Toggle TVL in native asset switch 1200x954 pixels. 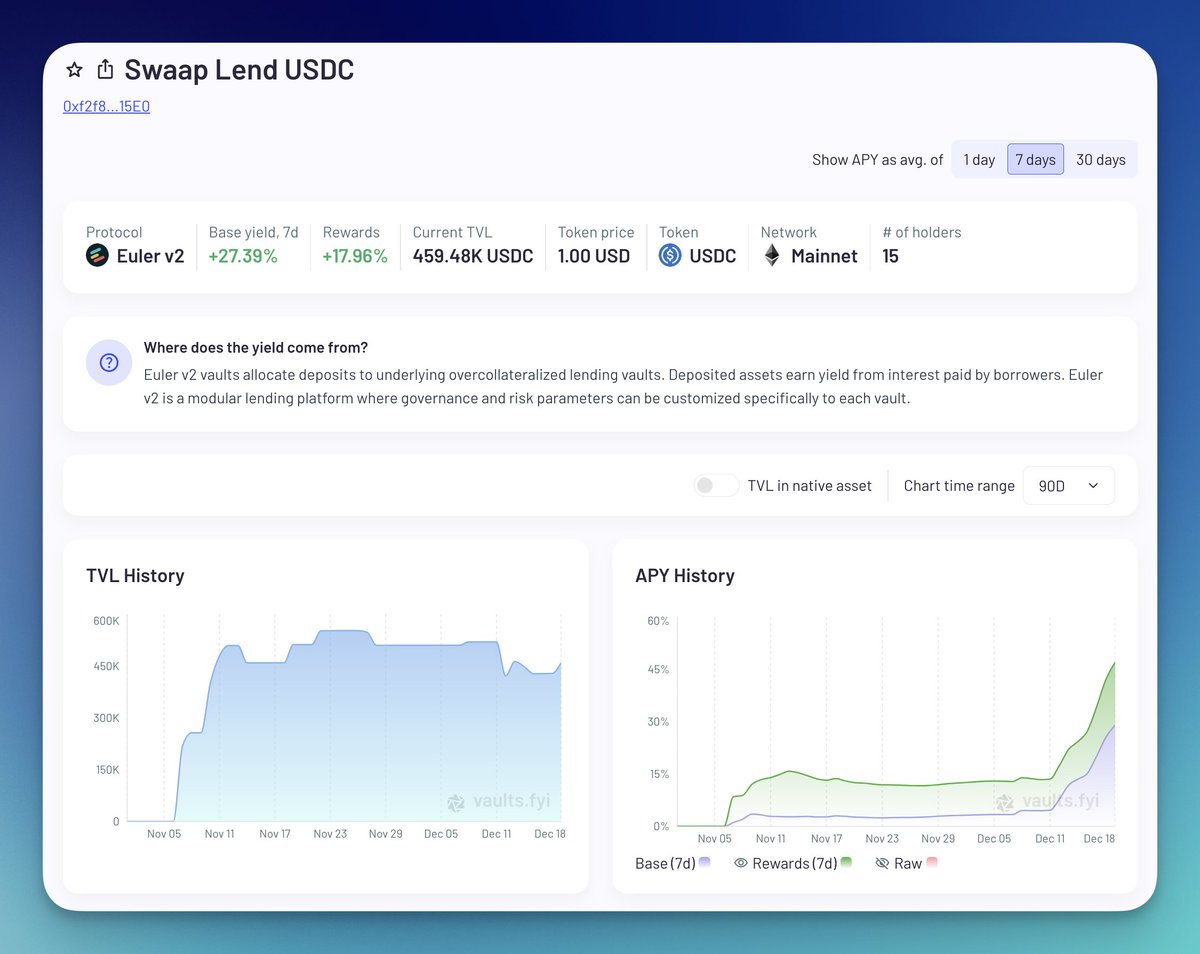point(716,485)
